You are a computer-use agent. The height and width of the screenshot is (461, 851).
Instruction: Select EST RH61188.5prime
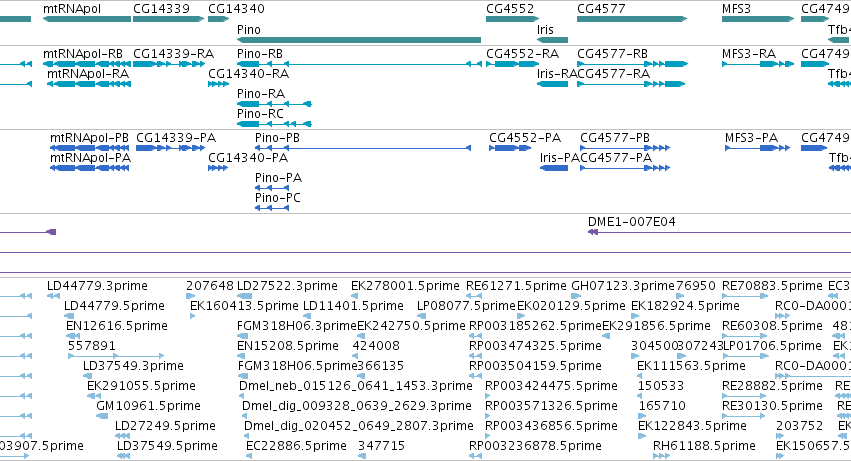pyautogui.click(x=704, y=447)
